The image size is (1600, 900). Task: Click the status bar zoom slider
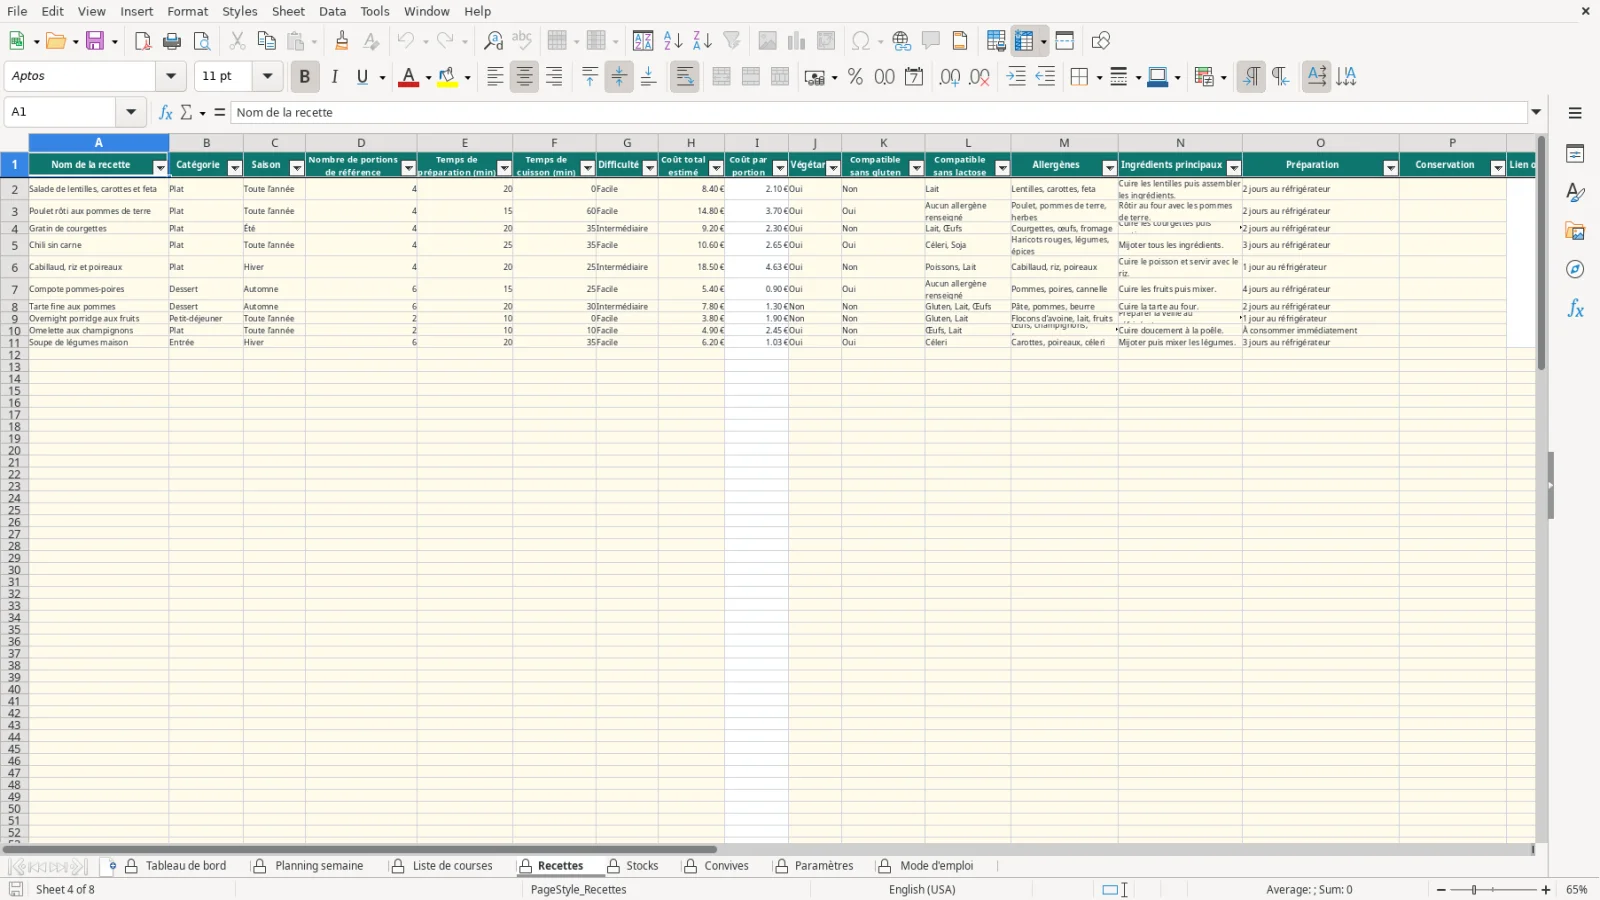[x=1493, y=890]
